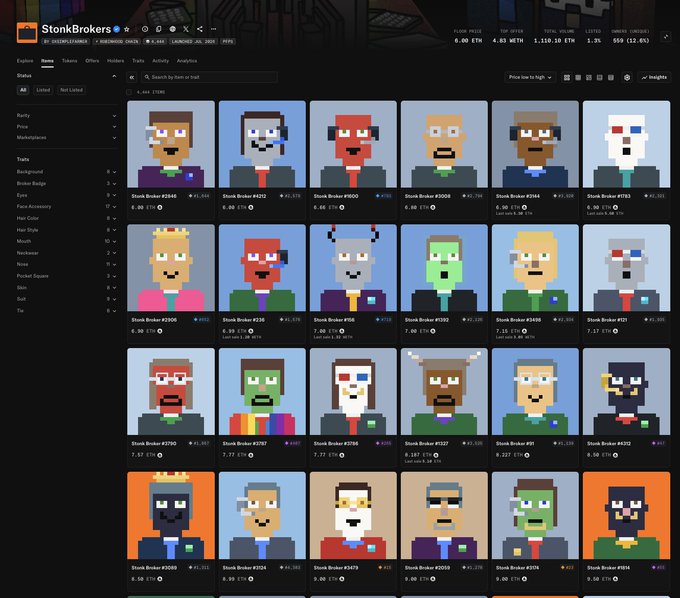This screenshot has width=680, height=598.
Task: Click the marketplace icon after 6.00 ETH on Stonk Broker #4212
Action: (251, 207)
